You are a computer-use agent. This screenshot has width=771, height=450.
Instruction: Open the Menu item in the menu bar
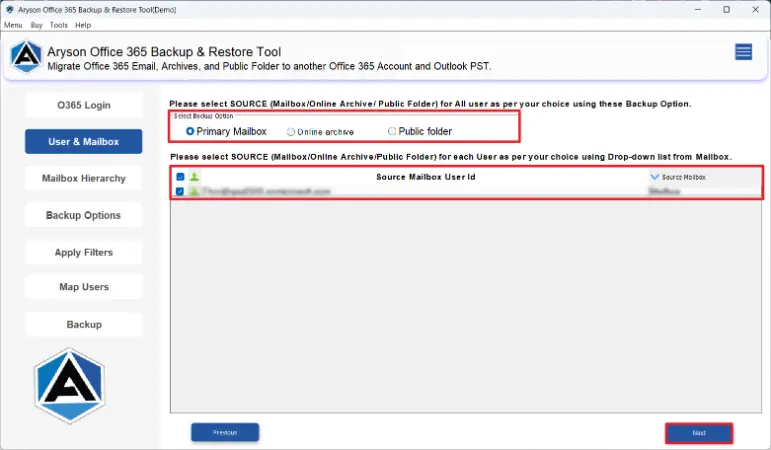13,25
